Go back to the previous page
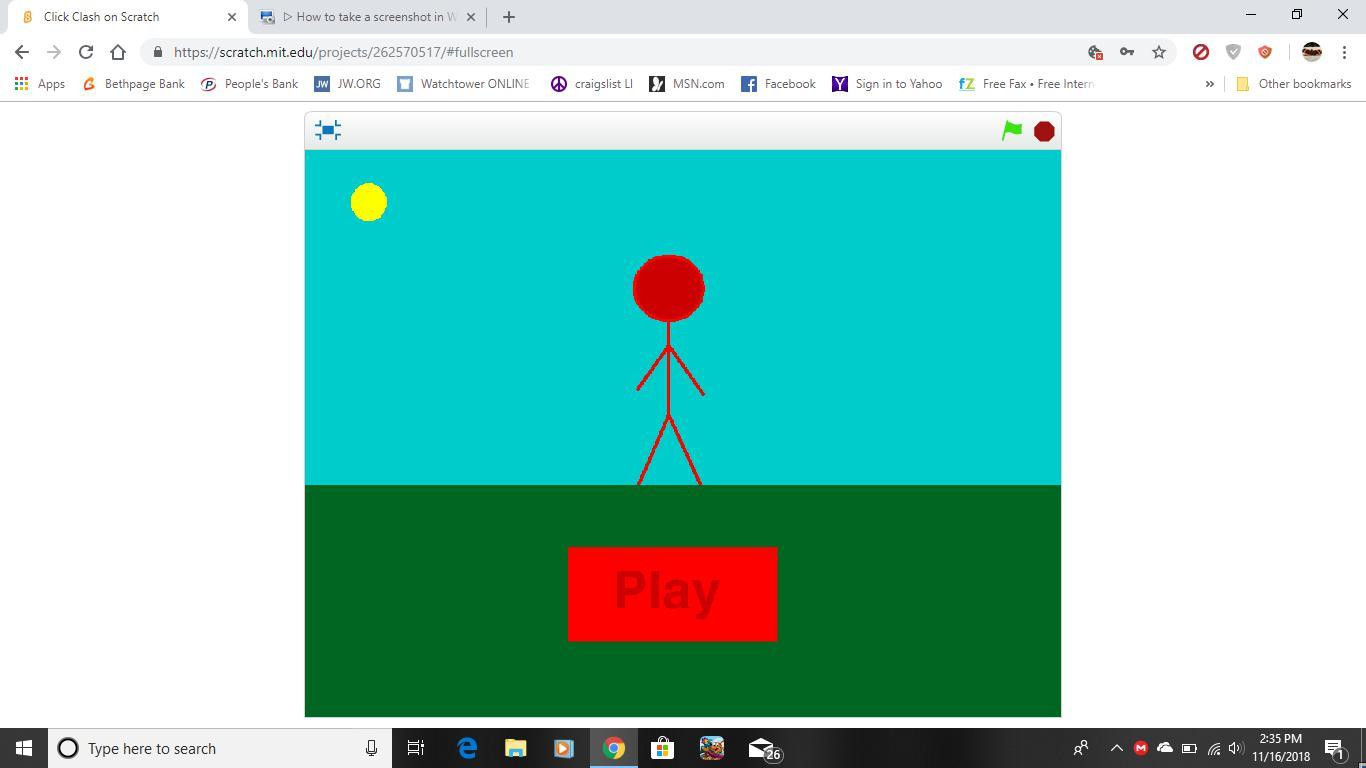 coord(22,52)
